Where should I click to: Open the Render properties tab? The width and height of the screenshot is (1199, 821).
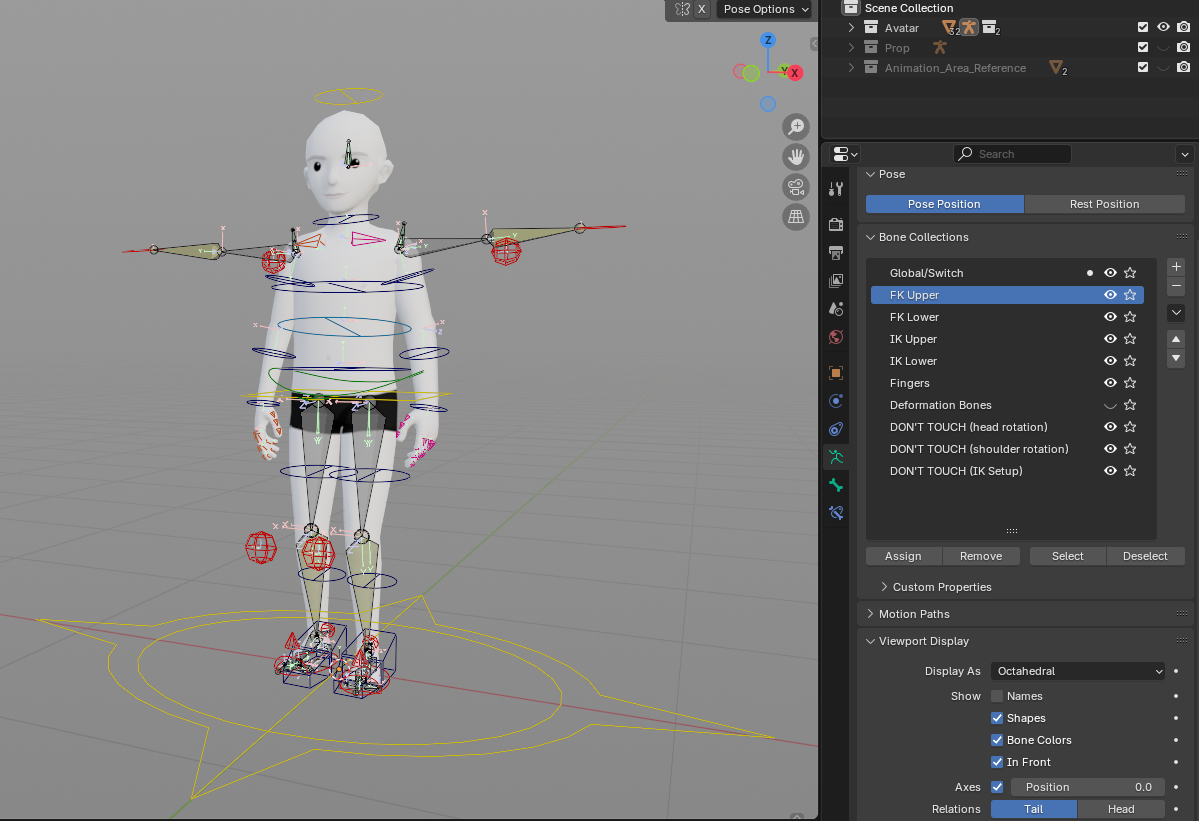point(836,224)
